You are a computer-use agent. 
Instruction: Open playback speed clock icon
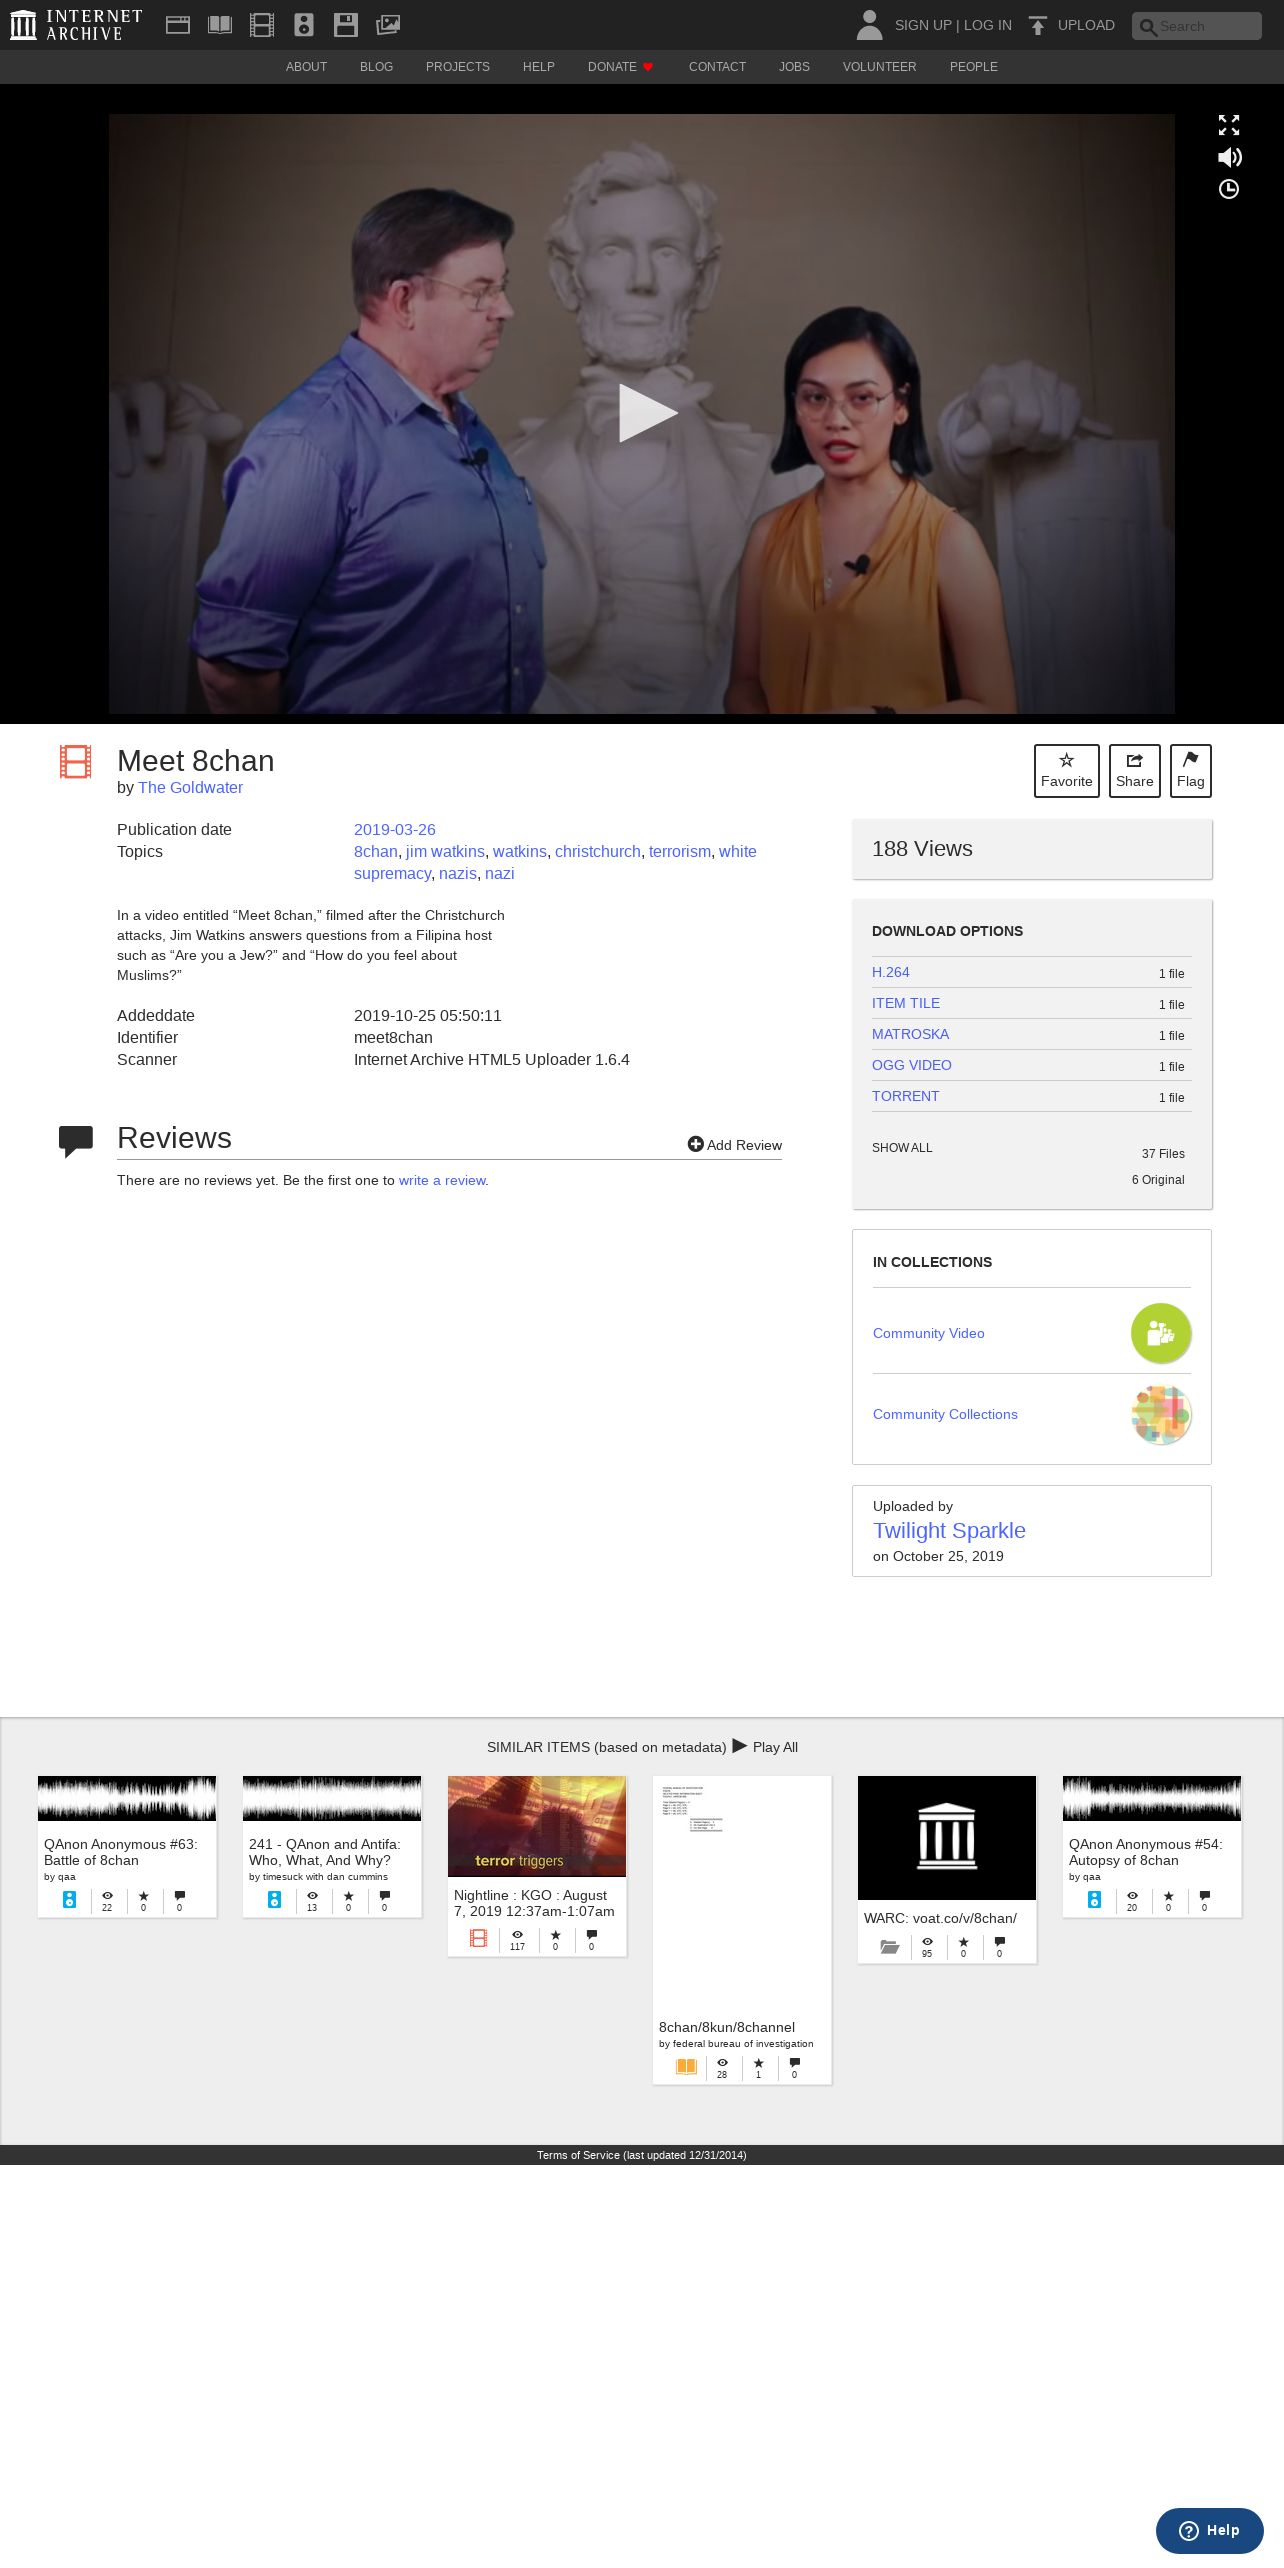point(1229,189)
